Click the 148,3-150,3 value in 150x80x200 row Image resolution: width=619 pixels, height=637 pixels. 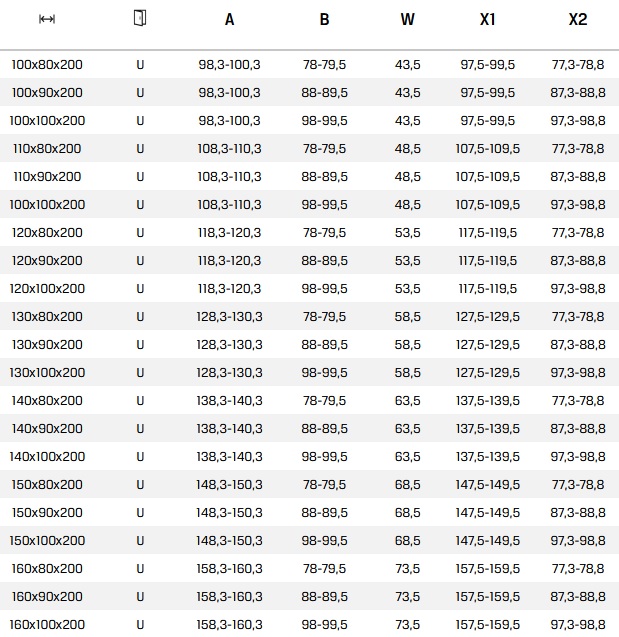point(229,484)
